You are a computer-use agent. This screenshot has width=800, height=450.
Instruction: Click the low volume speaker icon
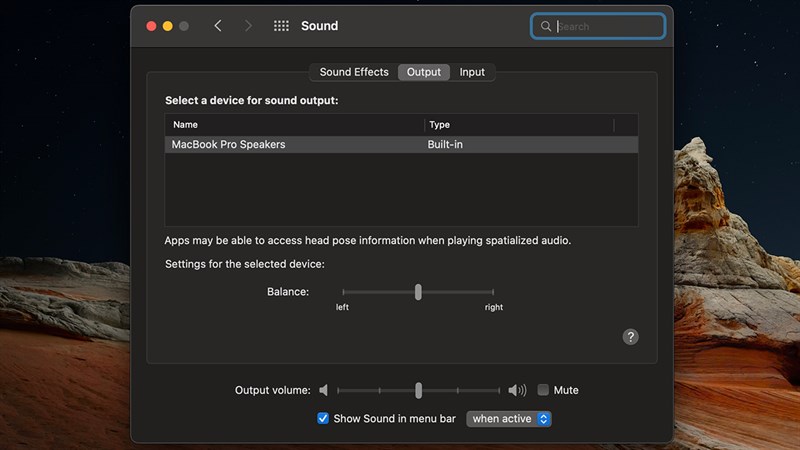323,390
